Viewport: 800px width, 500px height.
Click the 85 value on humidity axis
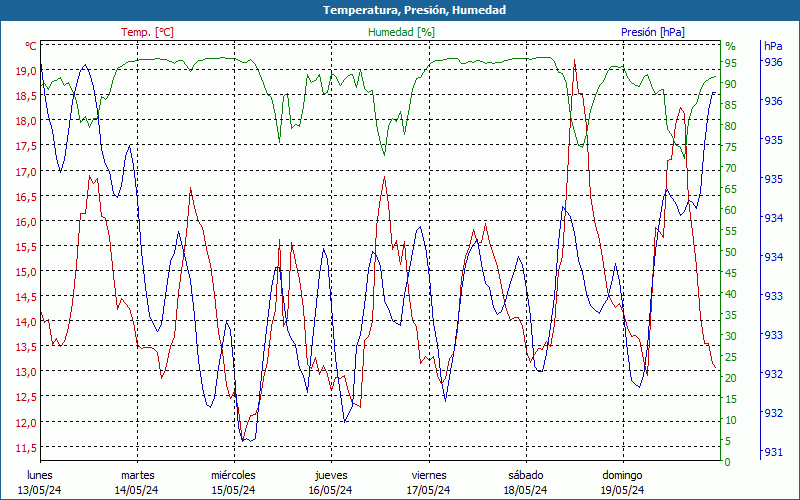(731, 105)
